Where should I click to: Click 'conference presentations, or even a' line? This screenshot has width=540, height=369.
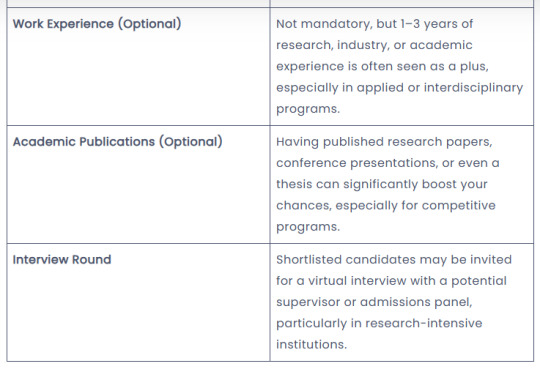coord(388,163)
